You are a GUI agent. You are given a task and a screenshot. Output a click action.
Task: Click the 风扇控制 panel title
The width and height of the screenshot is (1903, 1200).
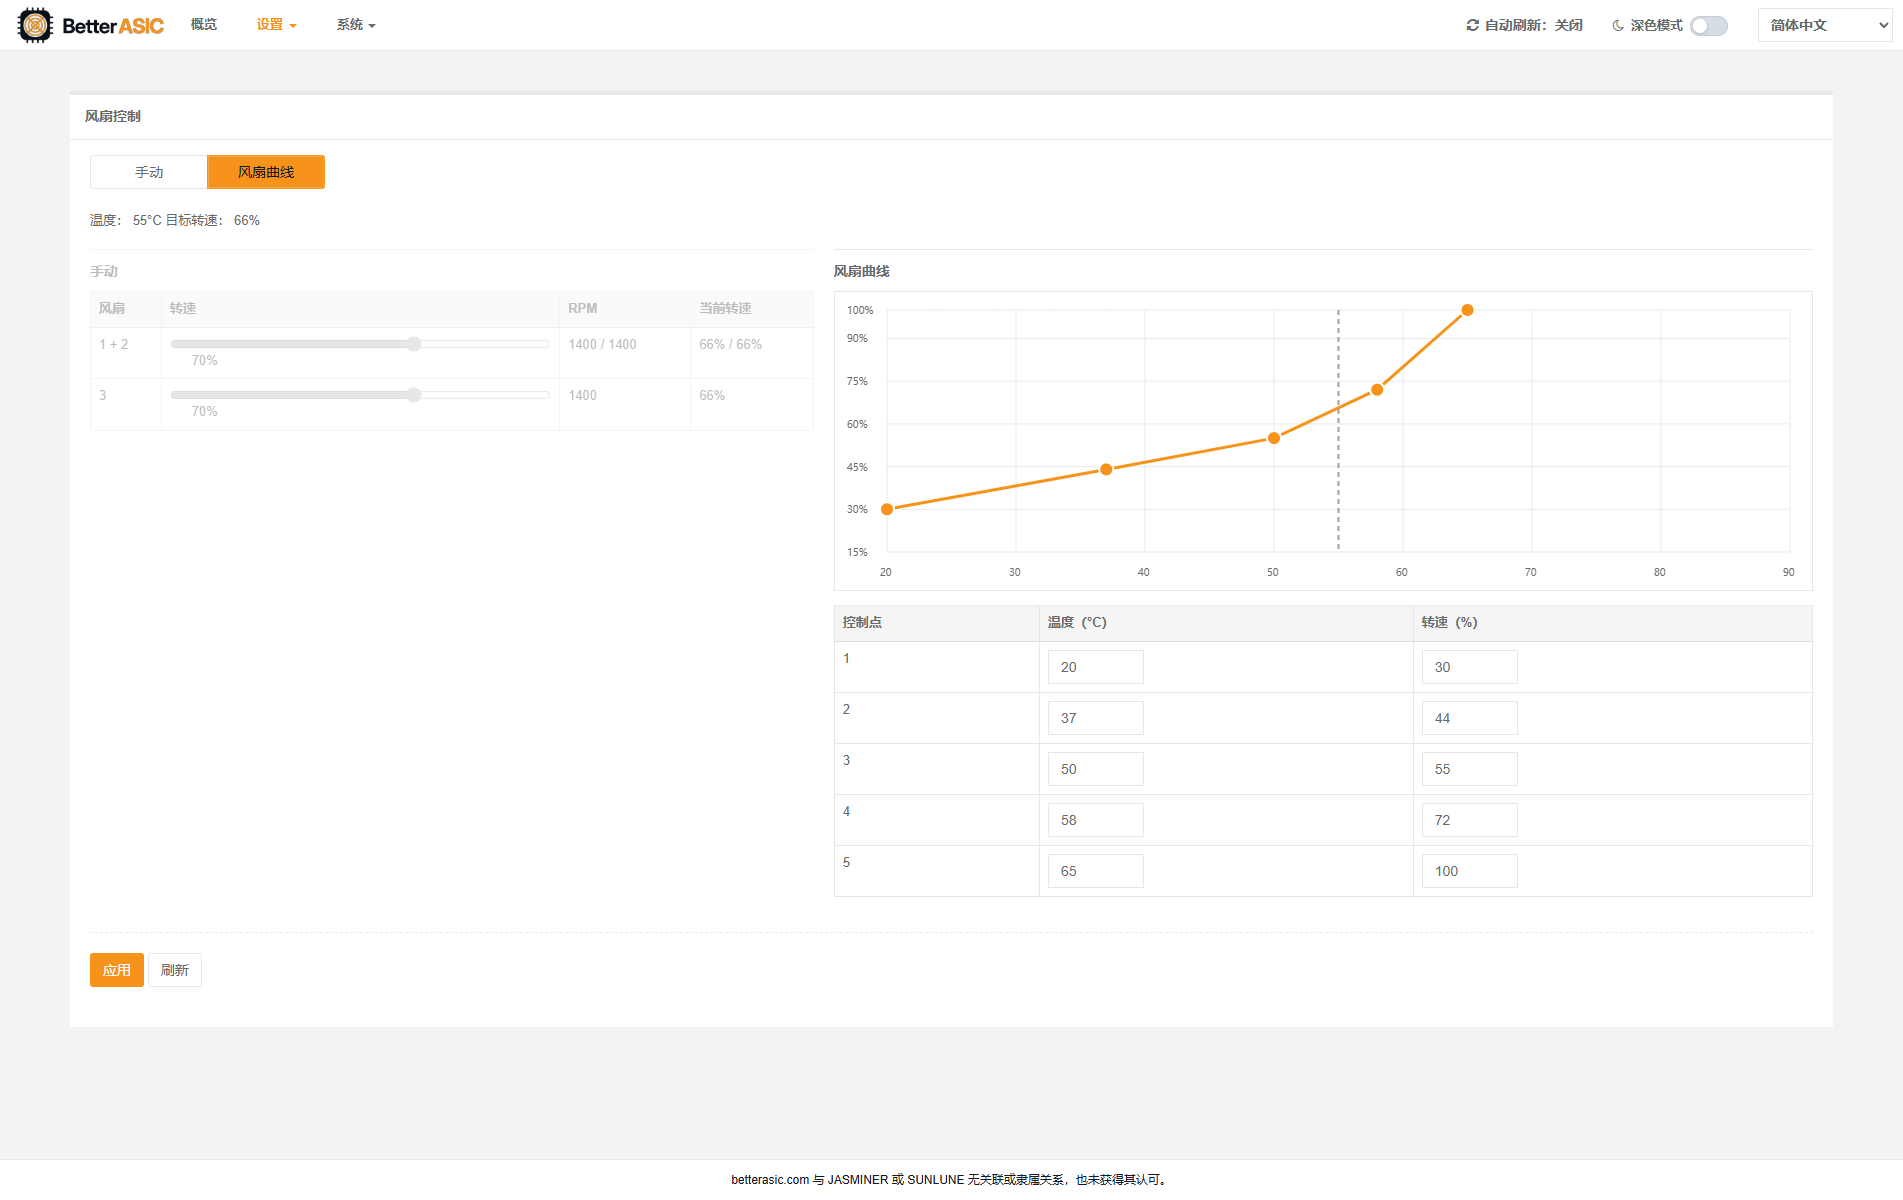tap(113, 116)
